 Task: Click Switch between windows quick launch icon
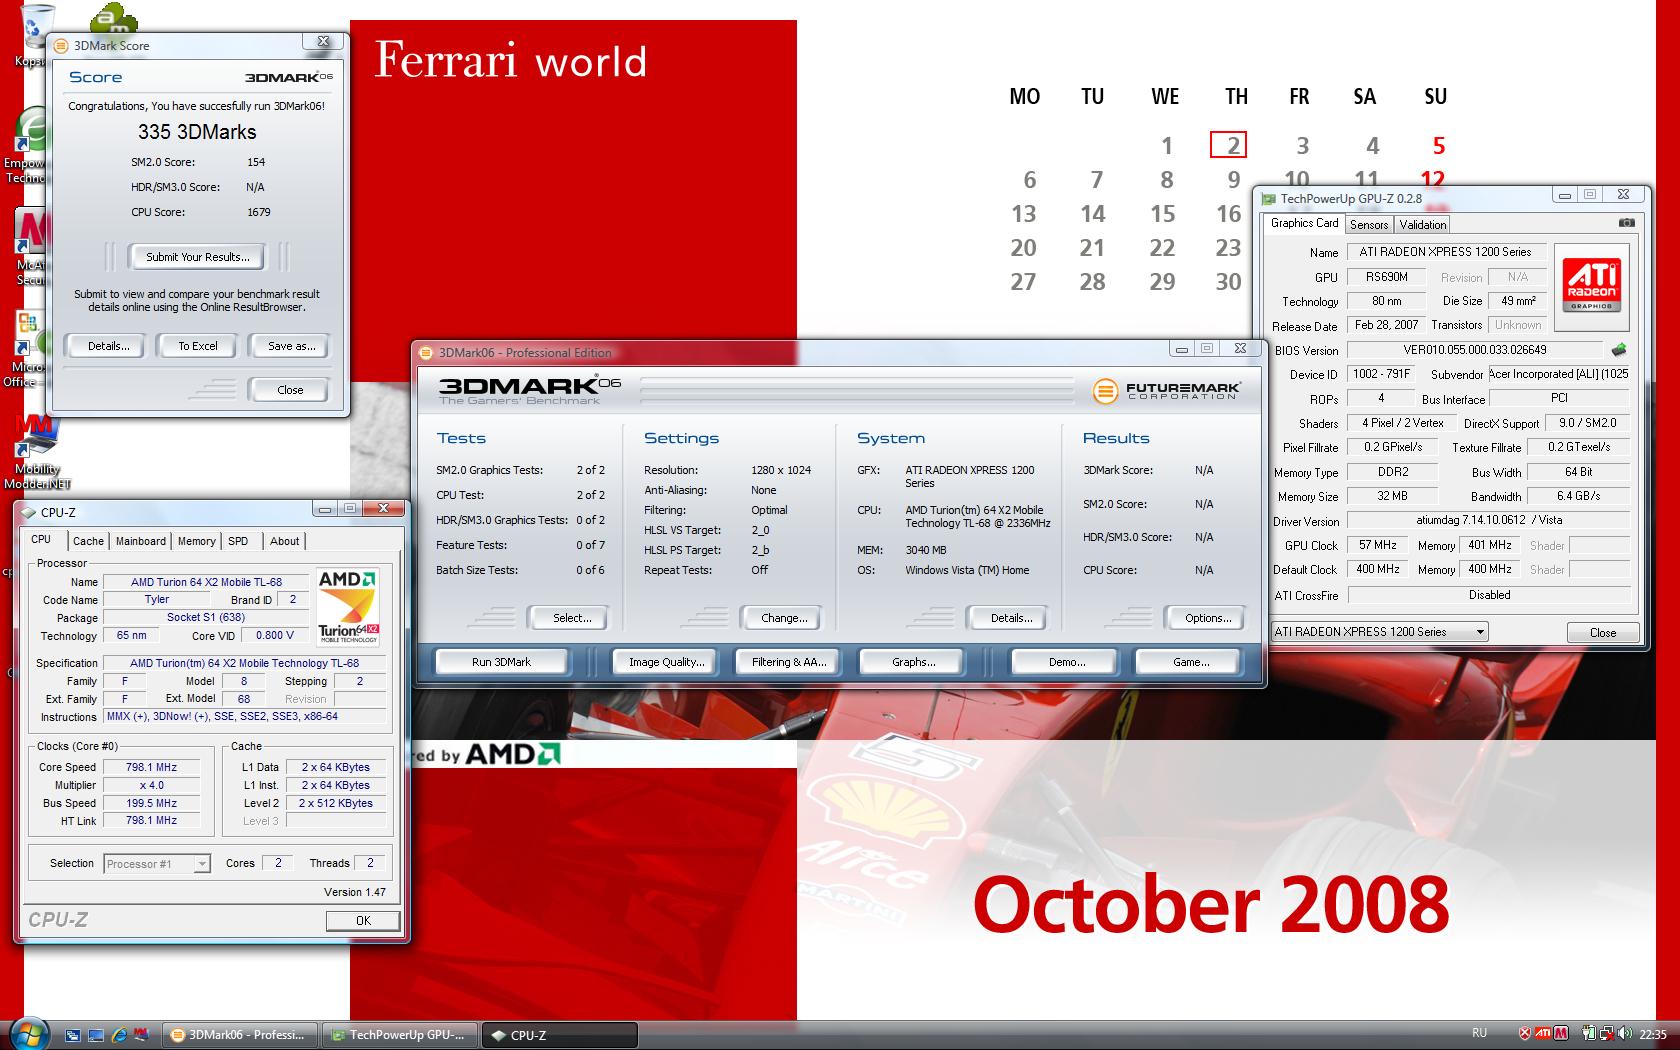[x=73, y=1035]
